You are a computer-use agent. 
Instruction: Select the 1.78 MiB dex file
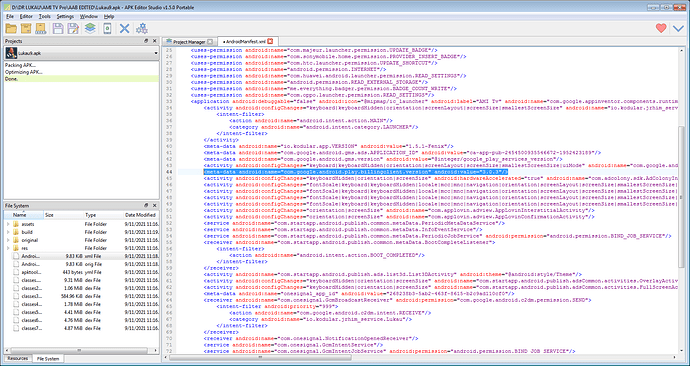click(x=81, y=304)
